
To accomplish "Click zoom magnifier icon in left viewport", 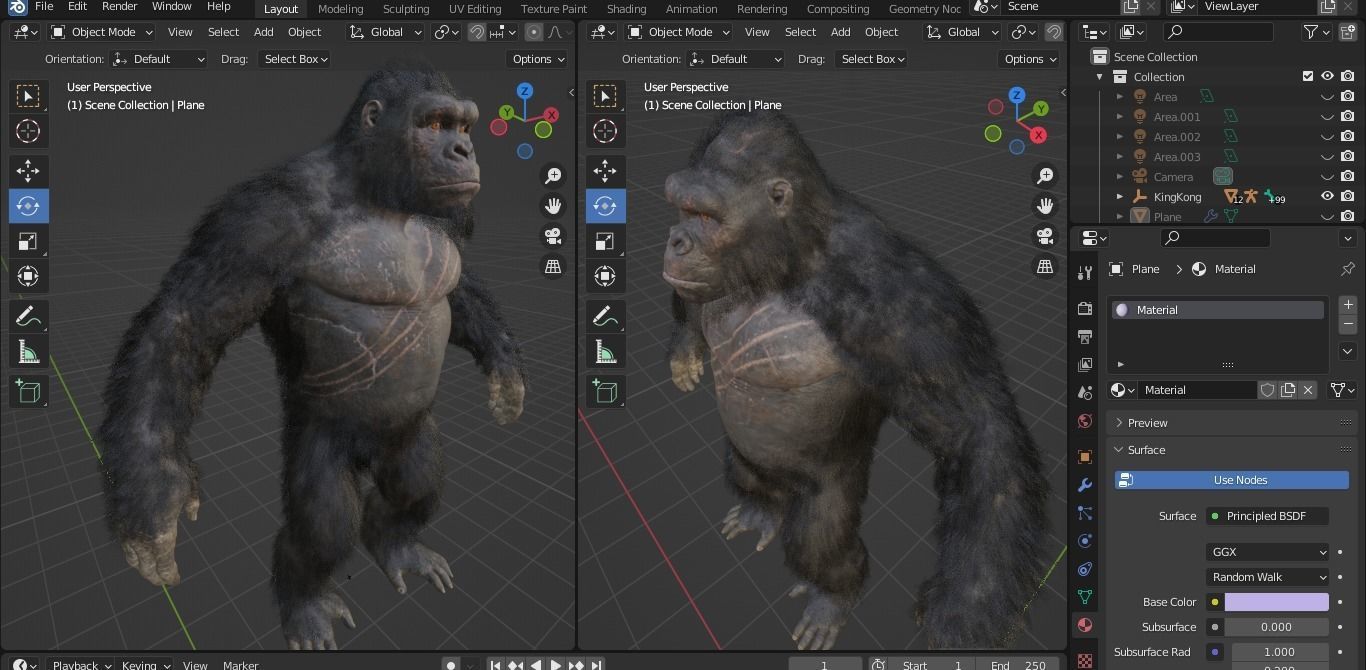I will click(x=553, y=176).
